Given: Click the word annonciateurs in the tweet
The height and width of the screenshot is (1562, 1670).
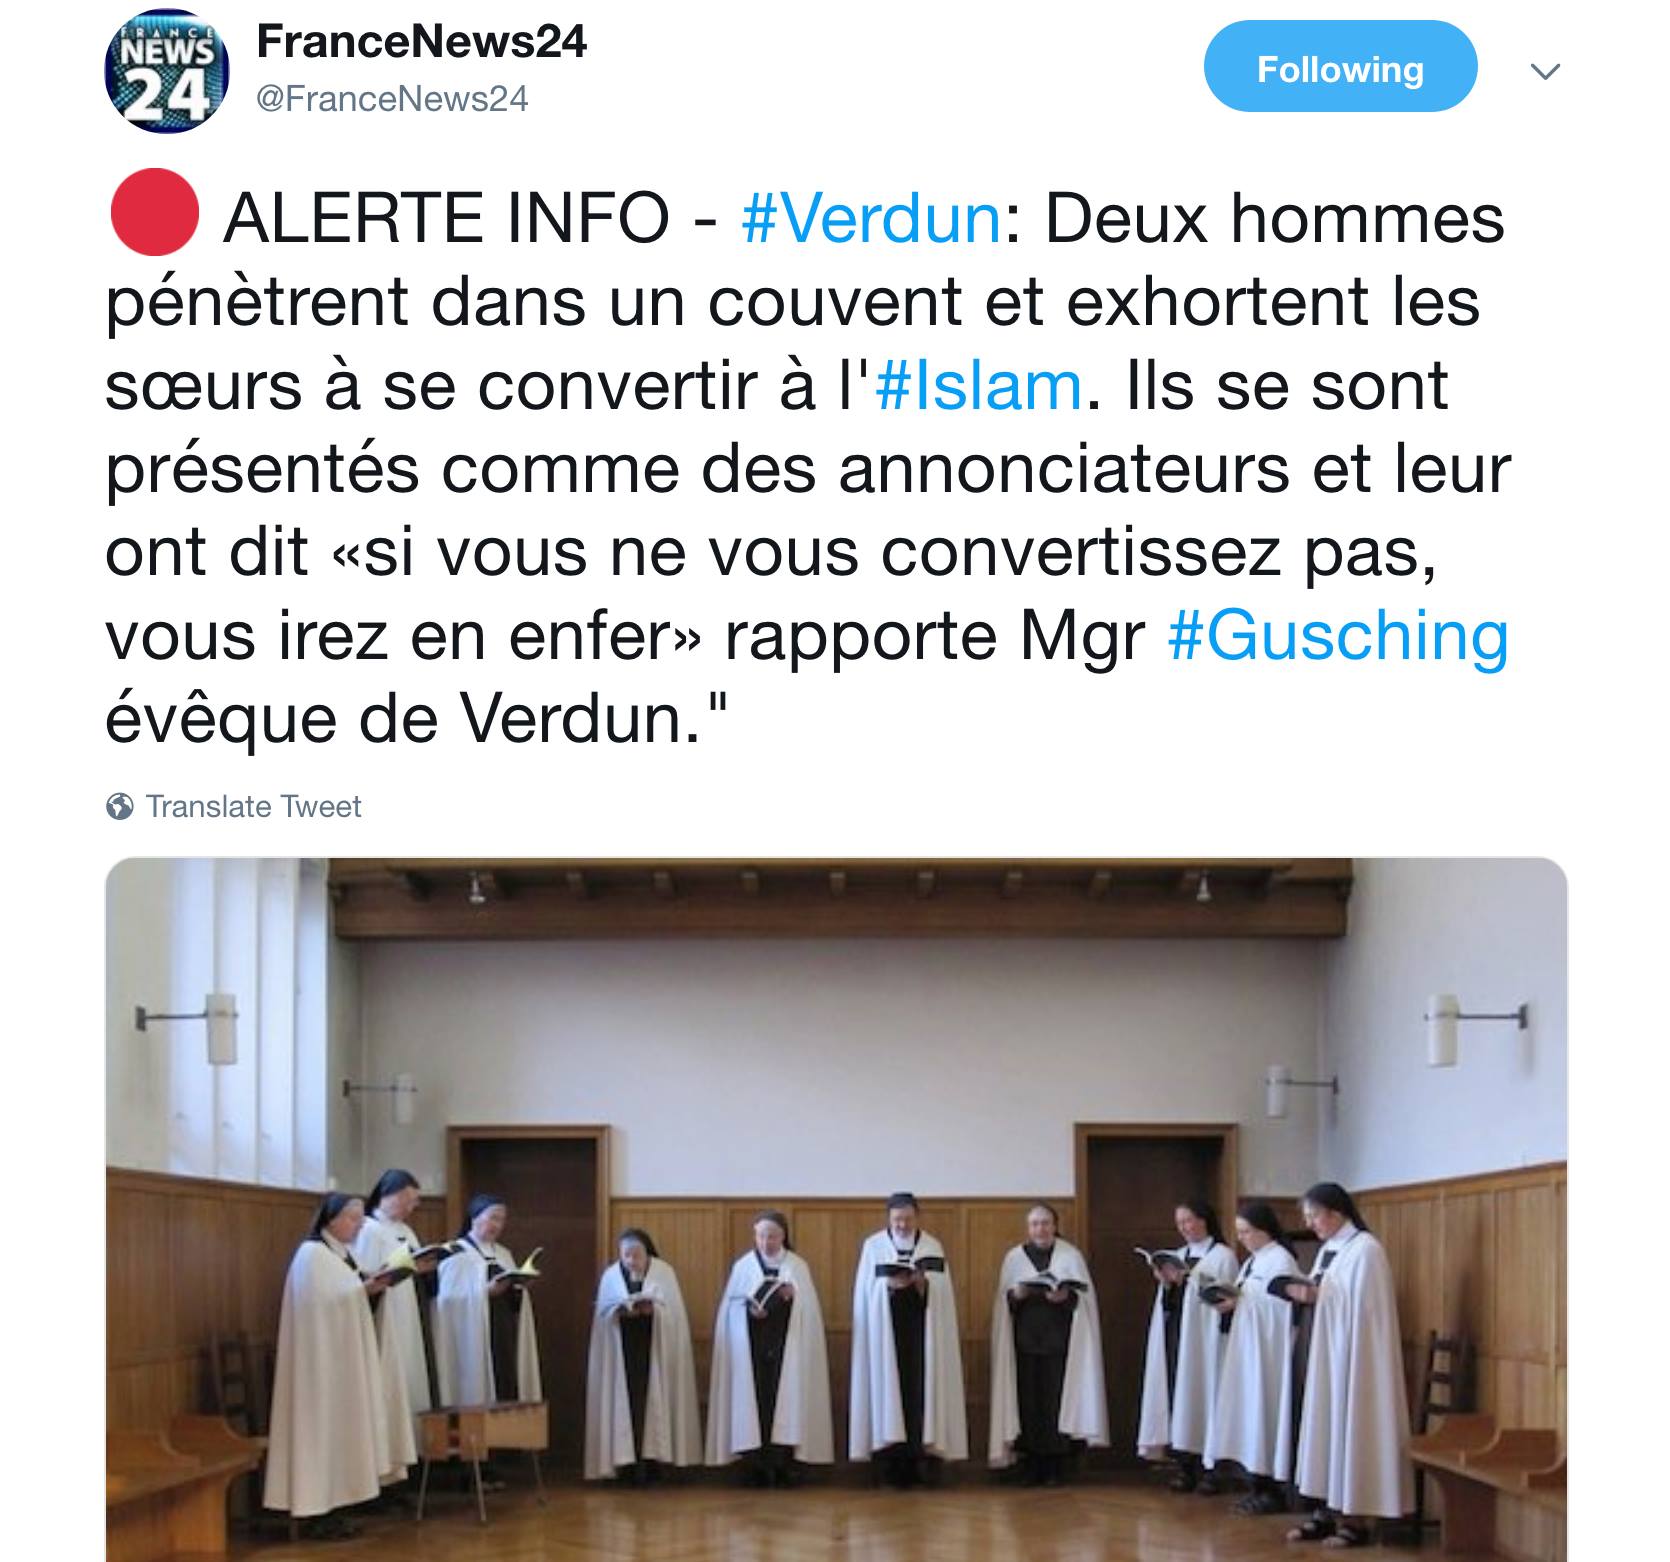Looking at the screenshot, I should pyautogui.click(x=1065, y=469).
